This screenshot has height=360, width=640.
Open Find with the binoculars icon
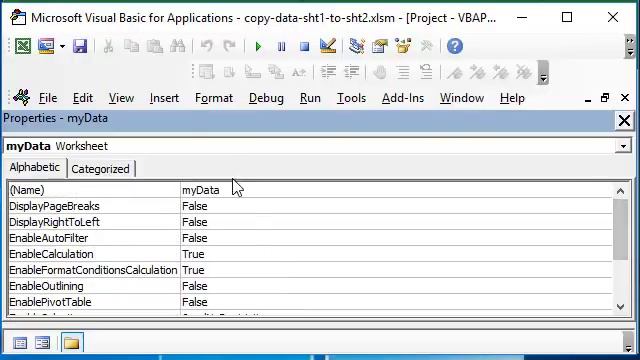pos(178,46)
